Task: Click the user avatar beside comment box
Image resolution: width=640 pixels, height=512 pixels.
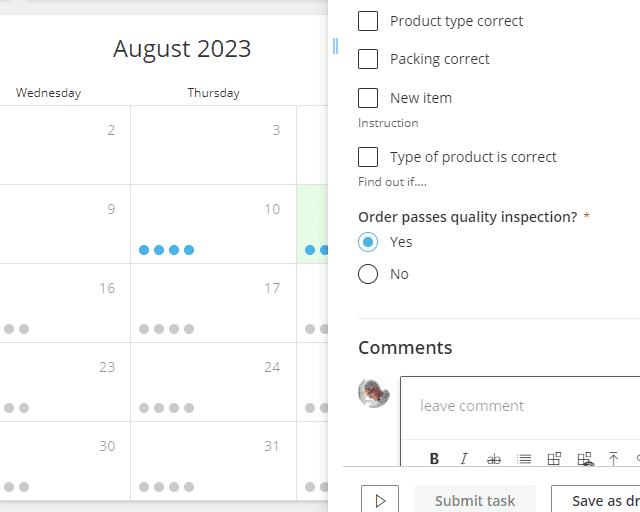Action: click(x=374, y=393)
